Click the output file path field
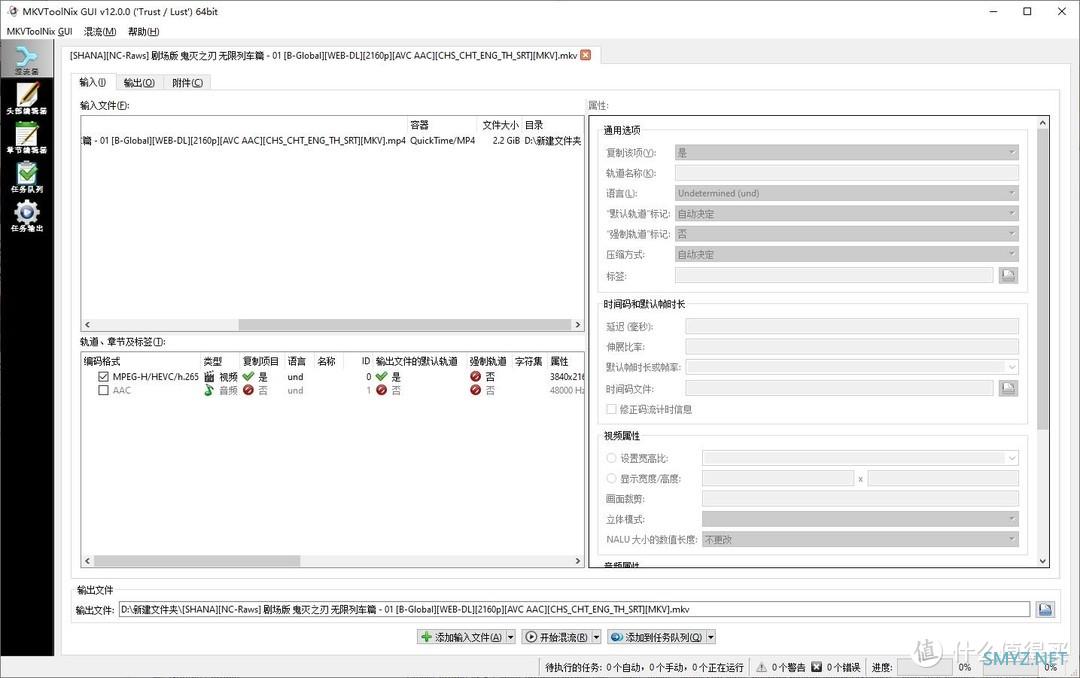The height and width of the screenshot is (678, 1080). [x=574, y=609]
